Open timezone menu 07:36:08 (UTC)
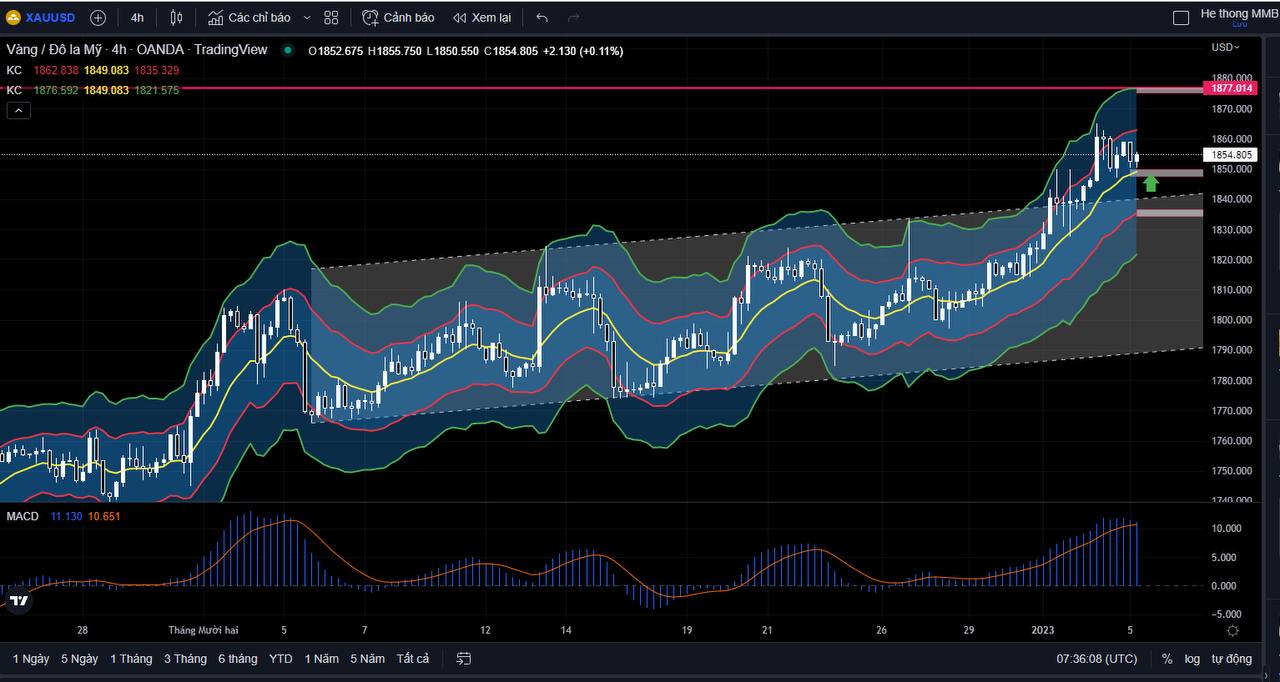Viewport: 1280px width, 682px height. click(x=1097, y=659)
